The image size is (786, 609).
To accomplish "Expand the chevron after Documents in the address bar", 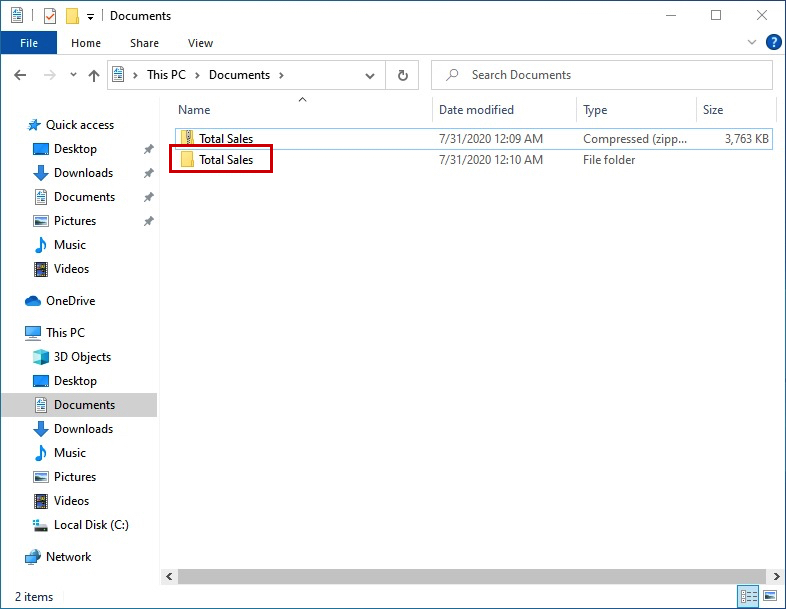I will 281,75.
